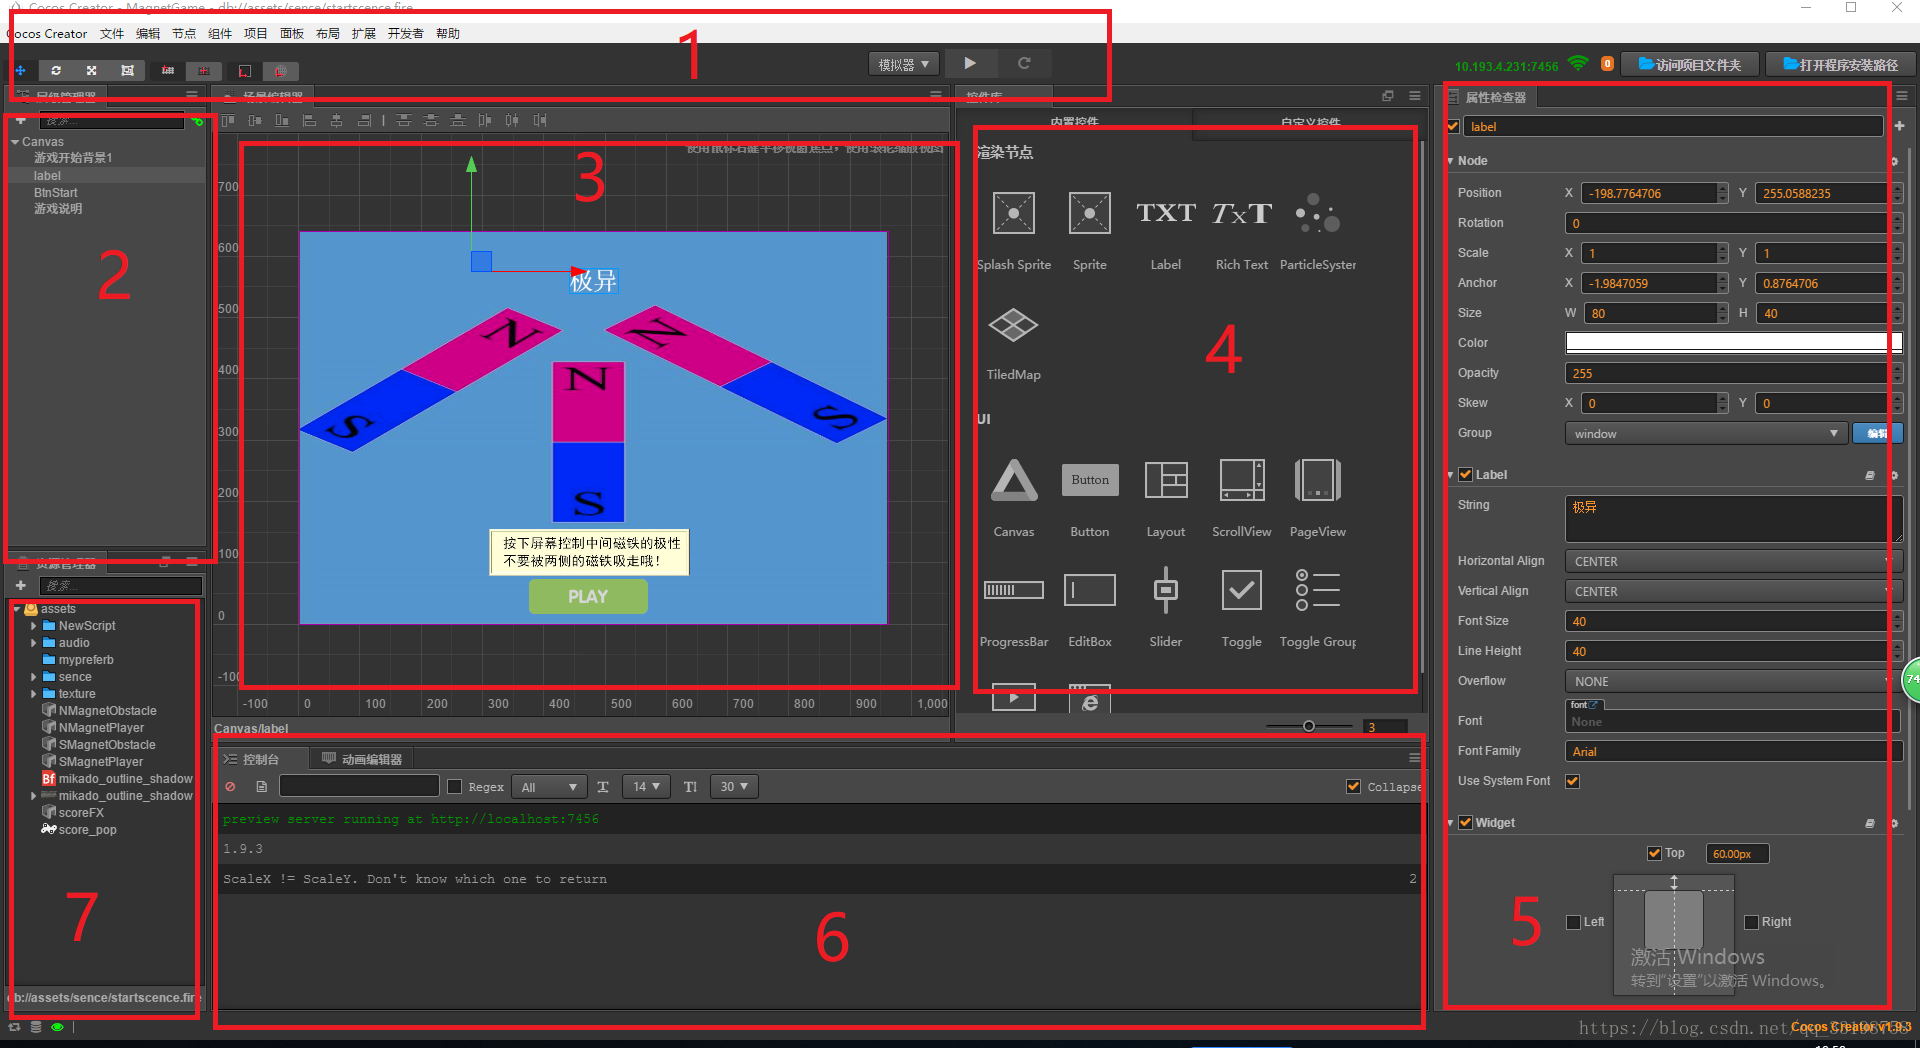
Task: Click the 访问项目文件夹 button
Action: (x=1690, y=65)
